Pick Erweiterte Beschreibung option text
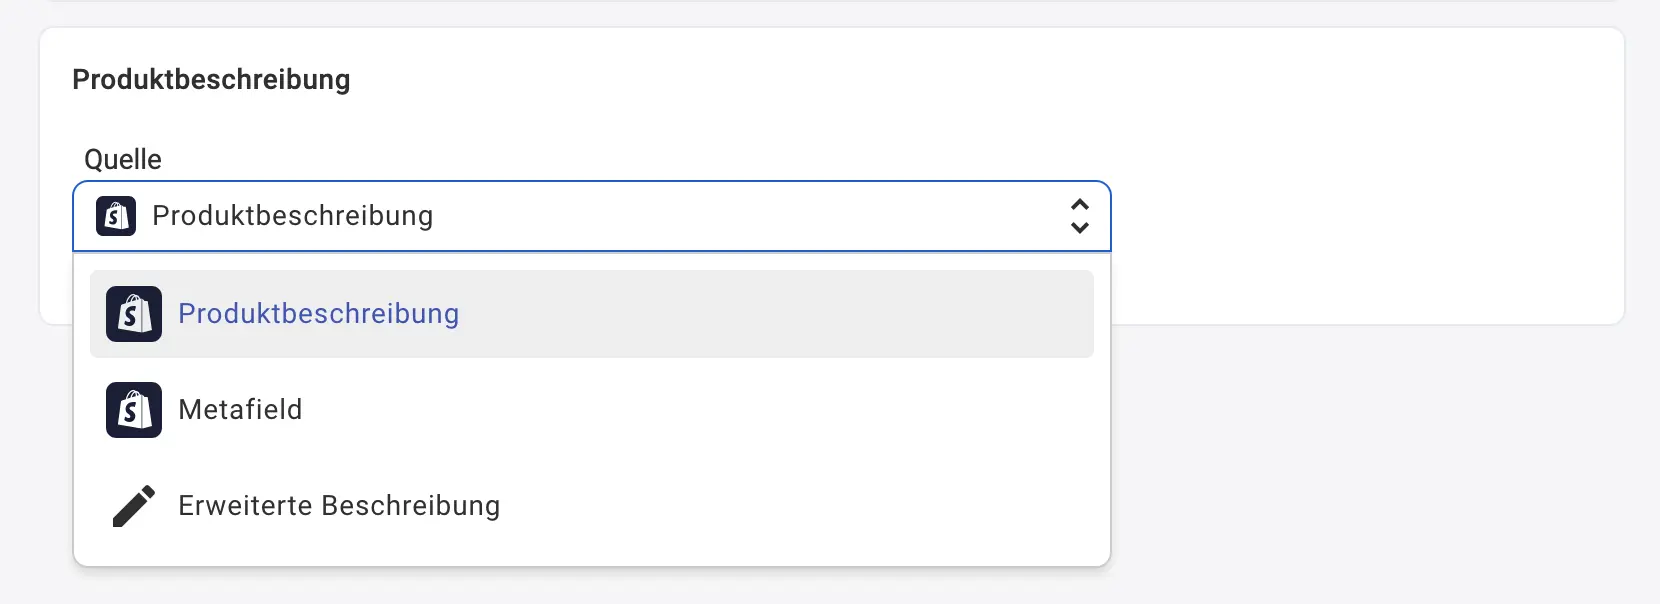 coord(339,506)
